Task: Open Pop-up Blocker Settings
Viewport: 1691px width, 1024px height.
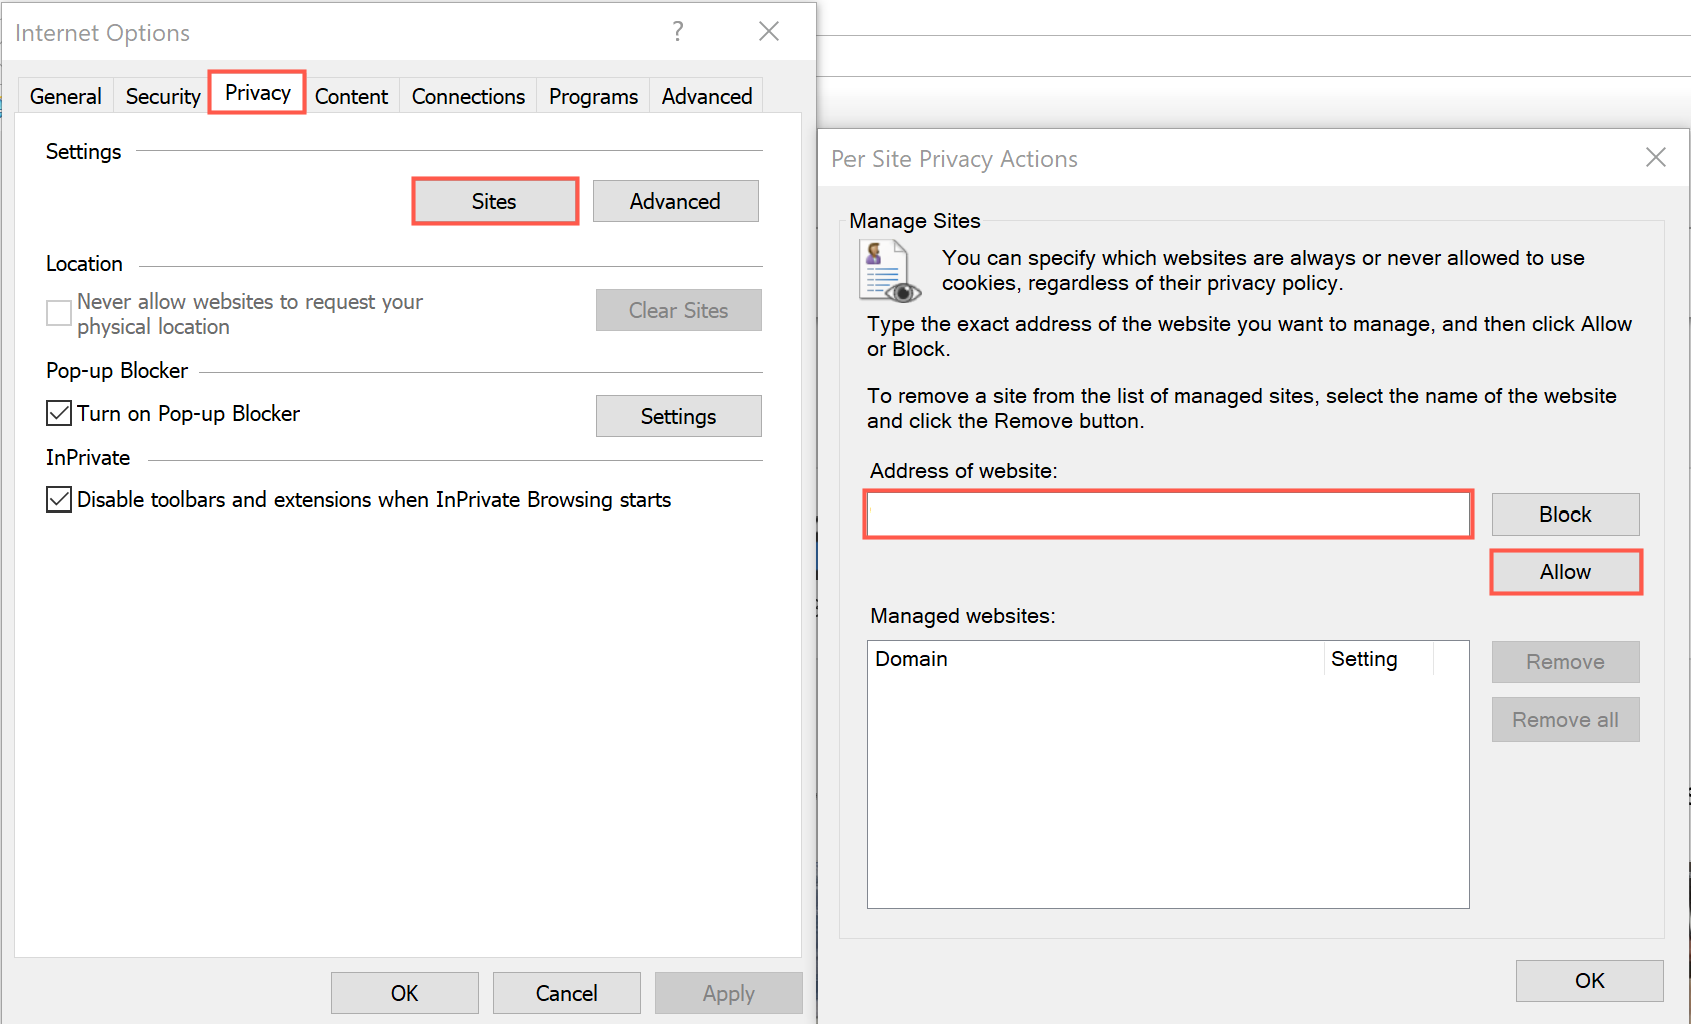Action: (678, 415)
